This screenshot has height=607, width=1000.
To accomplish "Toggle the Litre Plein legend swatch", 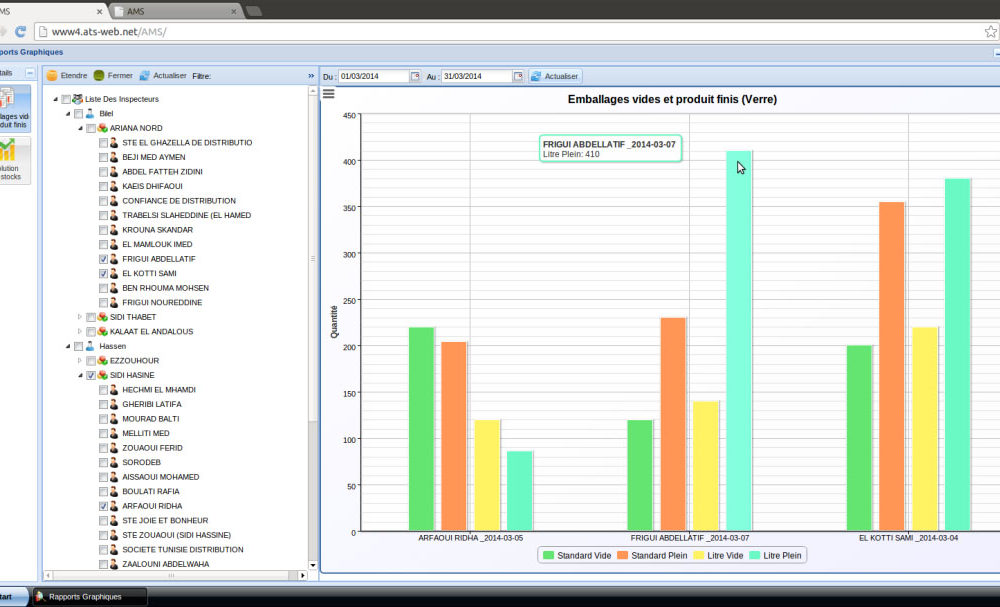I will [755, 555].
